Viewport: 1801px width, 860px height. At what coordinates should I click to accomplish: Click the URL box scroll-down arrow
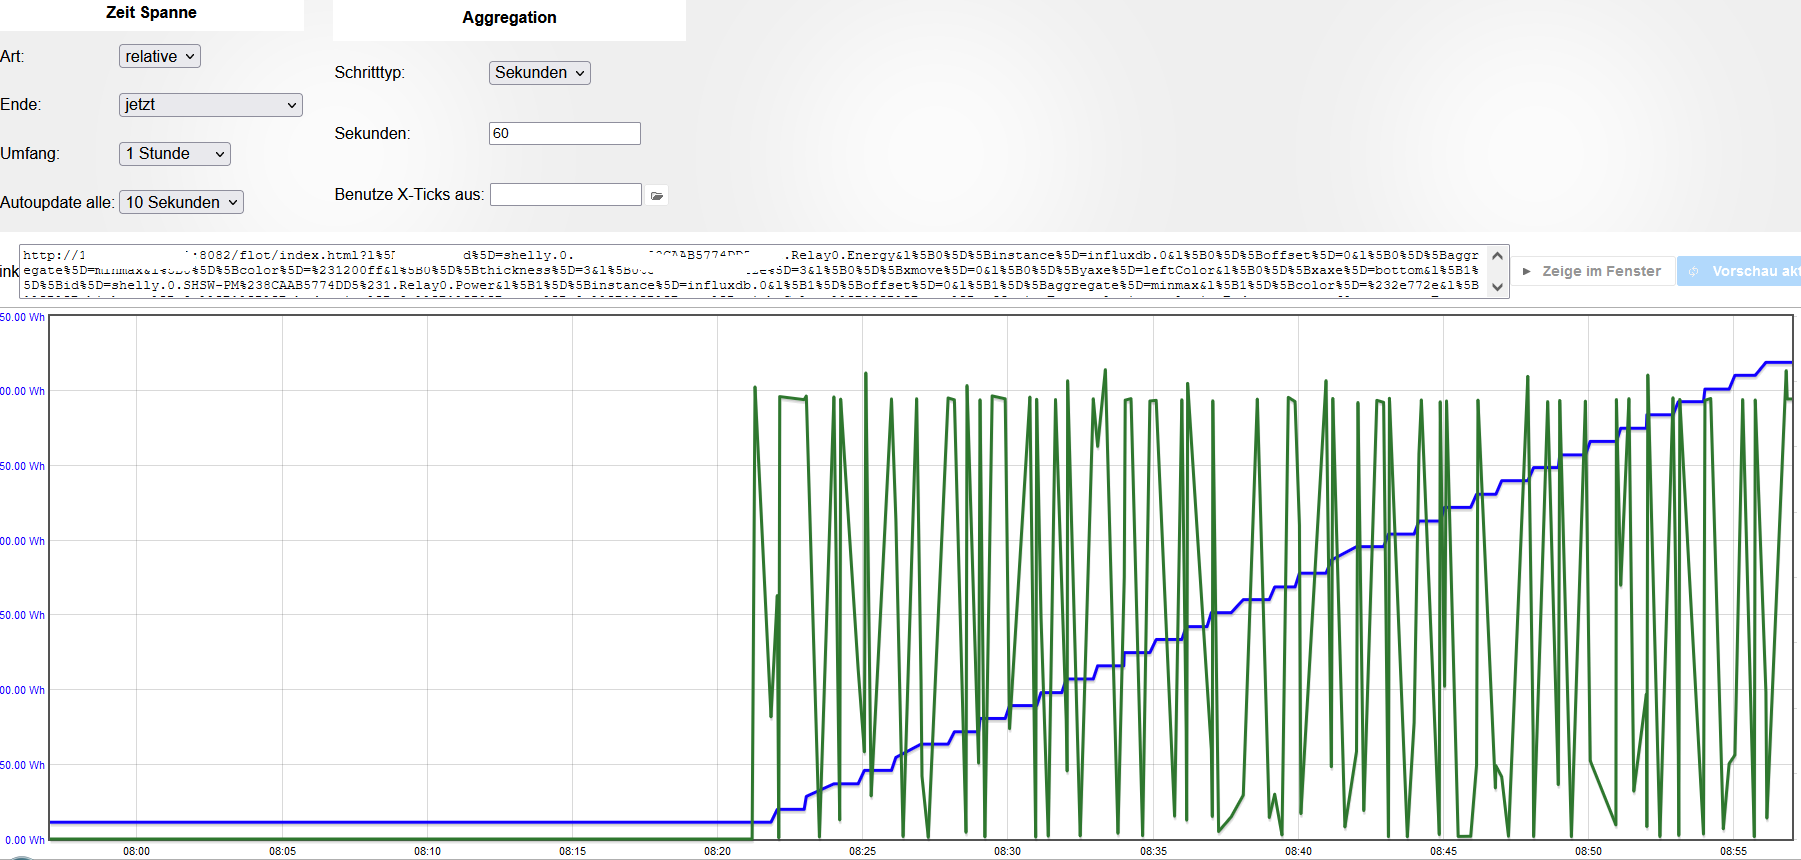[1498, 287]
